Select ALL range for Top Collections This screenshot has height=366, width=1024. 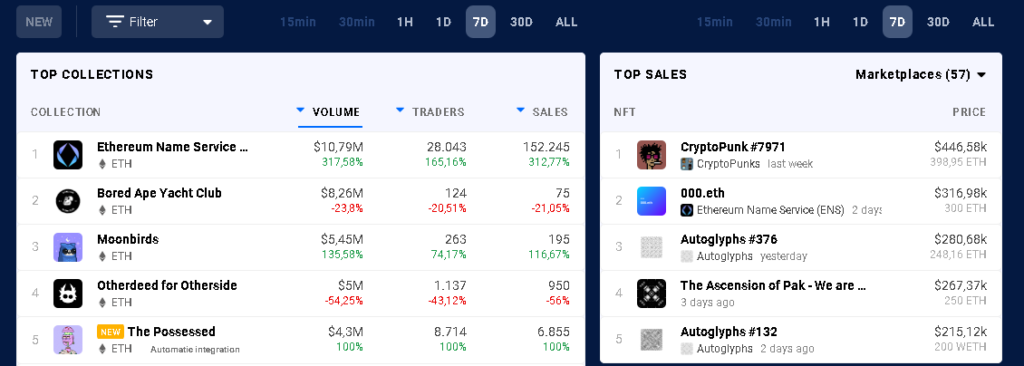(x=566, y=22)
